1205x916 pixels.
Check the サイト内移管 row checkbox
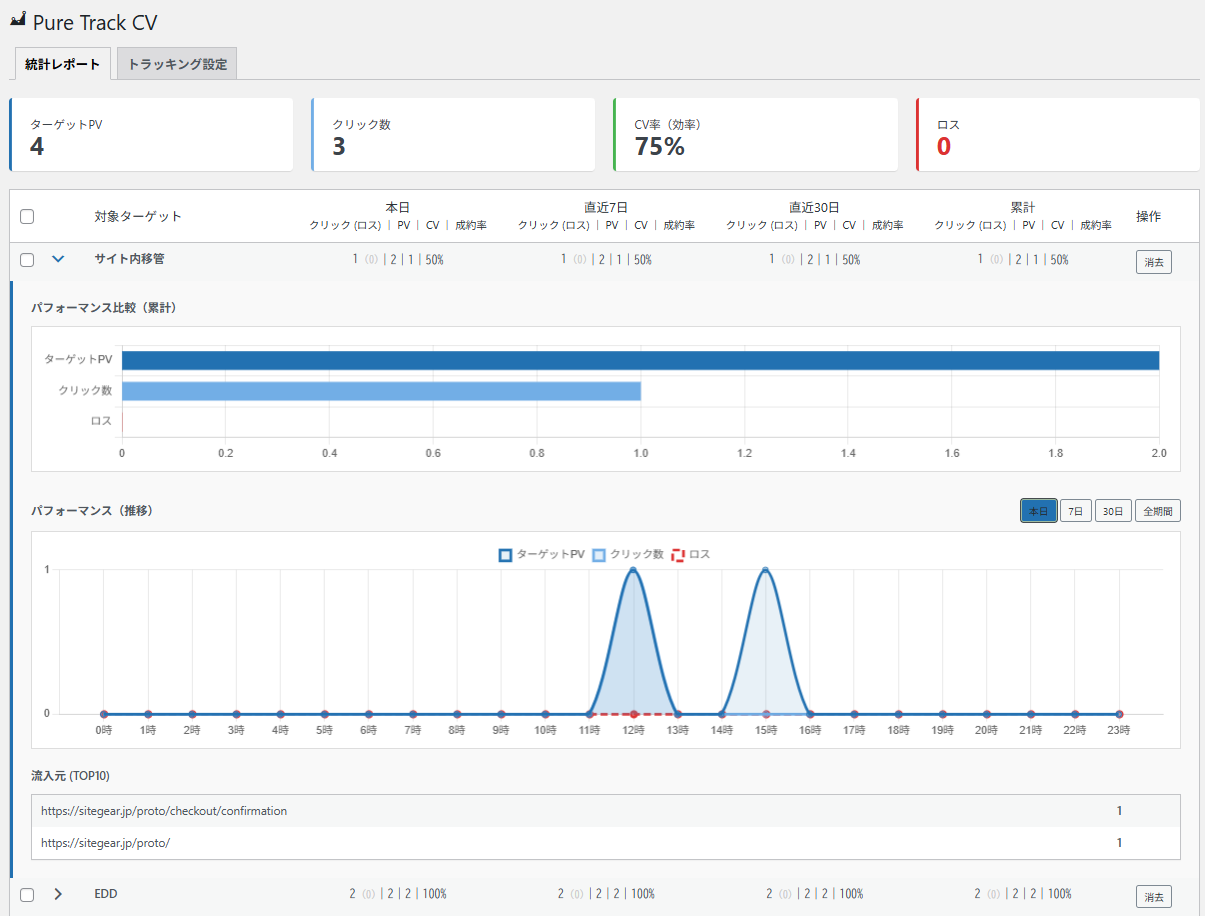point(27,260)
